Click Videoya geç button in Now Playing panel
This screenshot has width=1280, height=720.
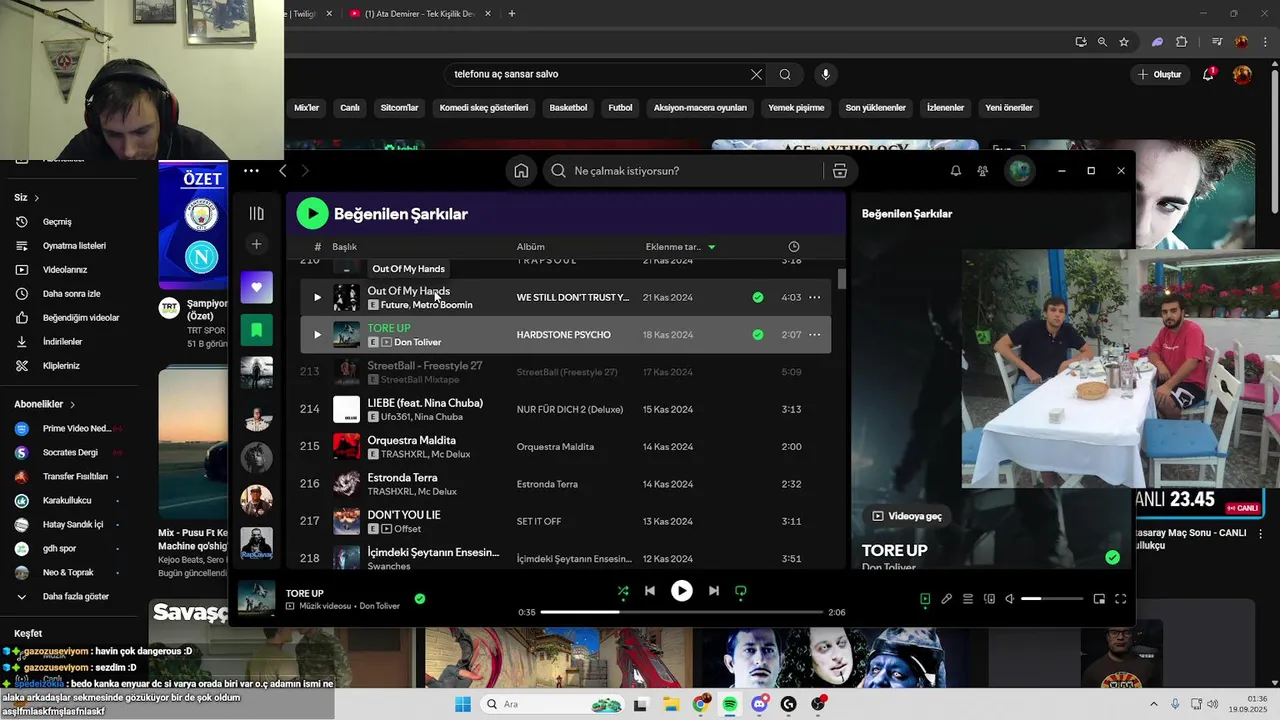coord(907,516)
